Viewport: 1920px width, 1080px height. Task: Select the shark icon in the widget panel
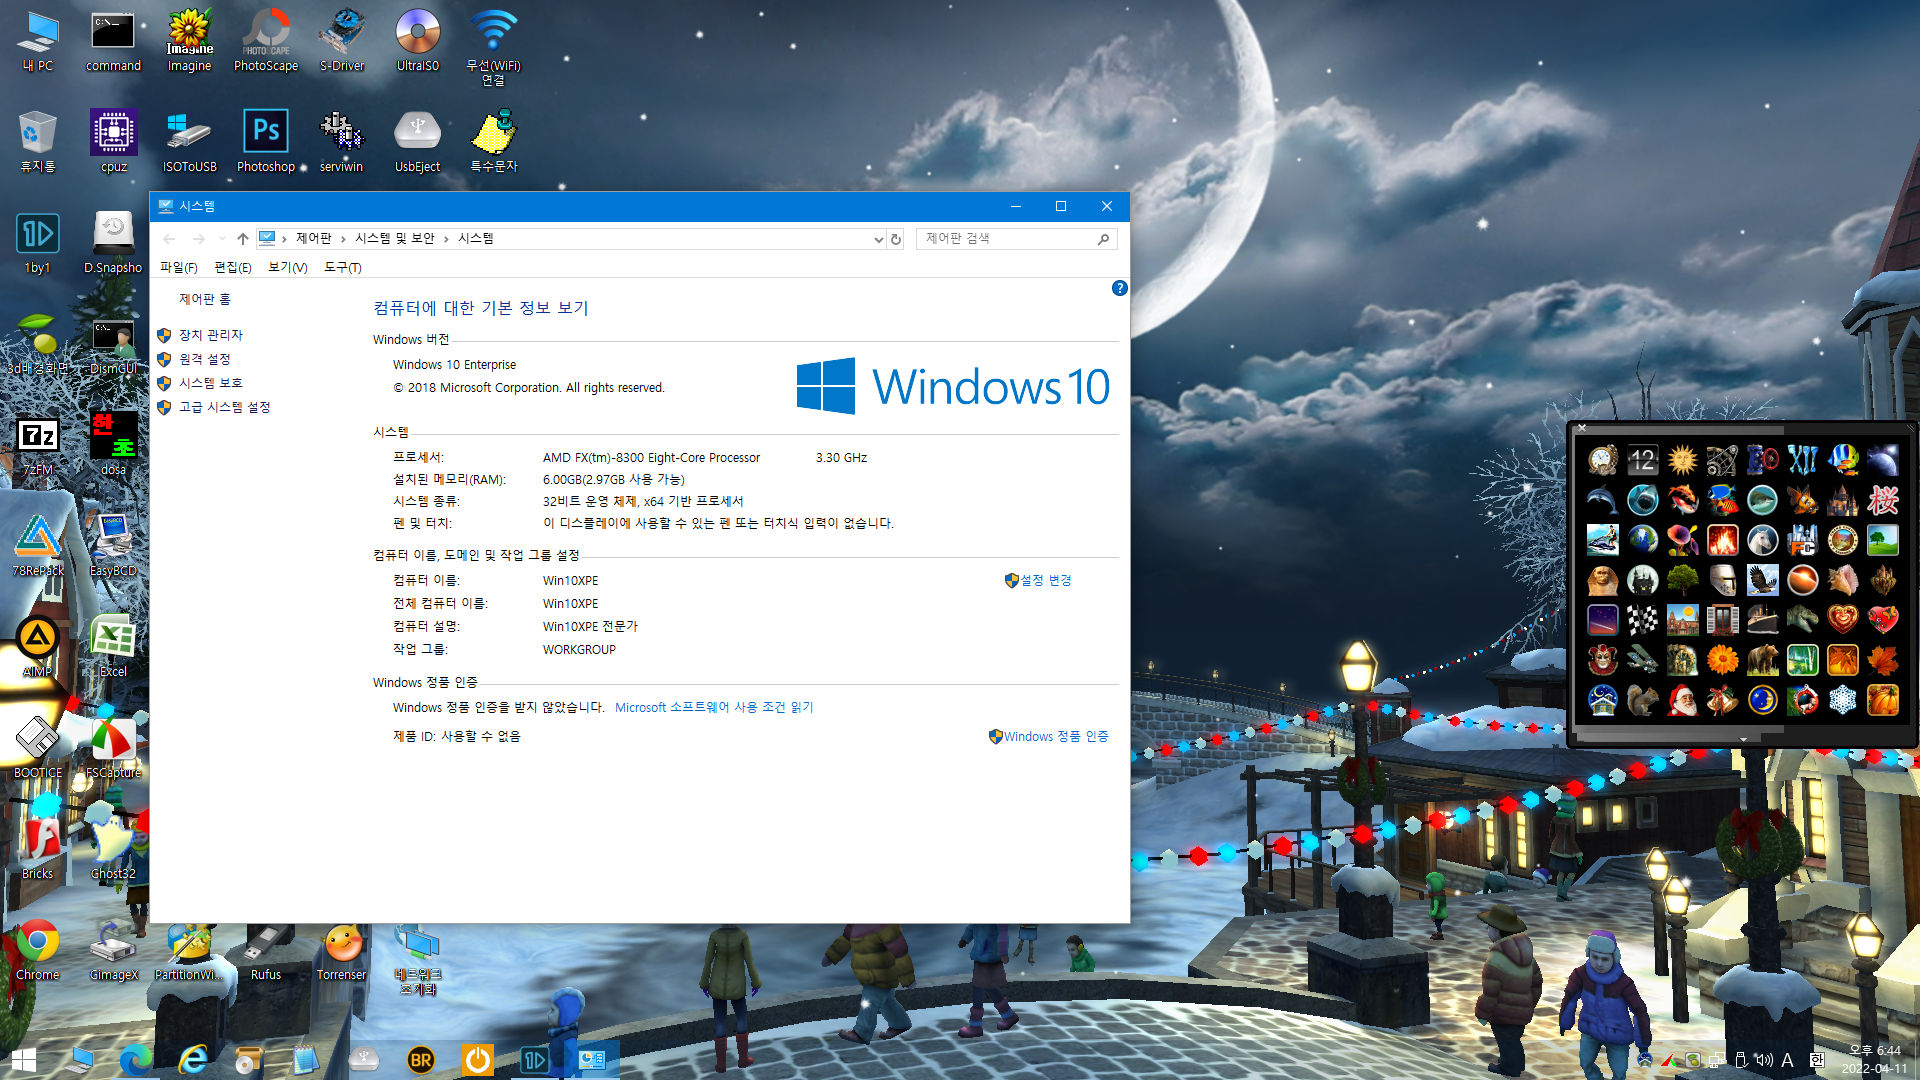[x=1642, y=500]
